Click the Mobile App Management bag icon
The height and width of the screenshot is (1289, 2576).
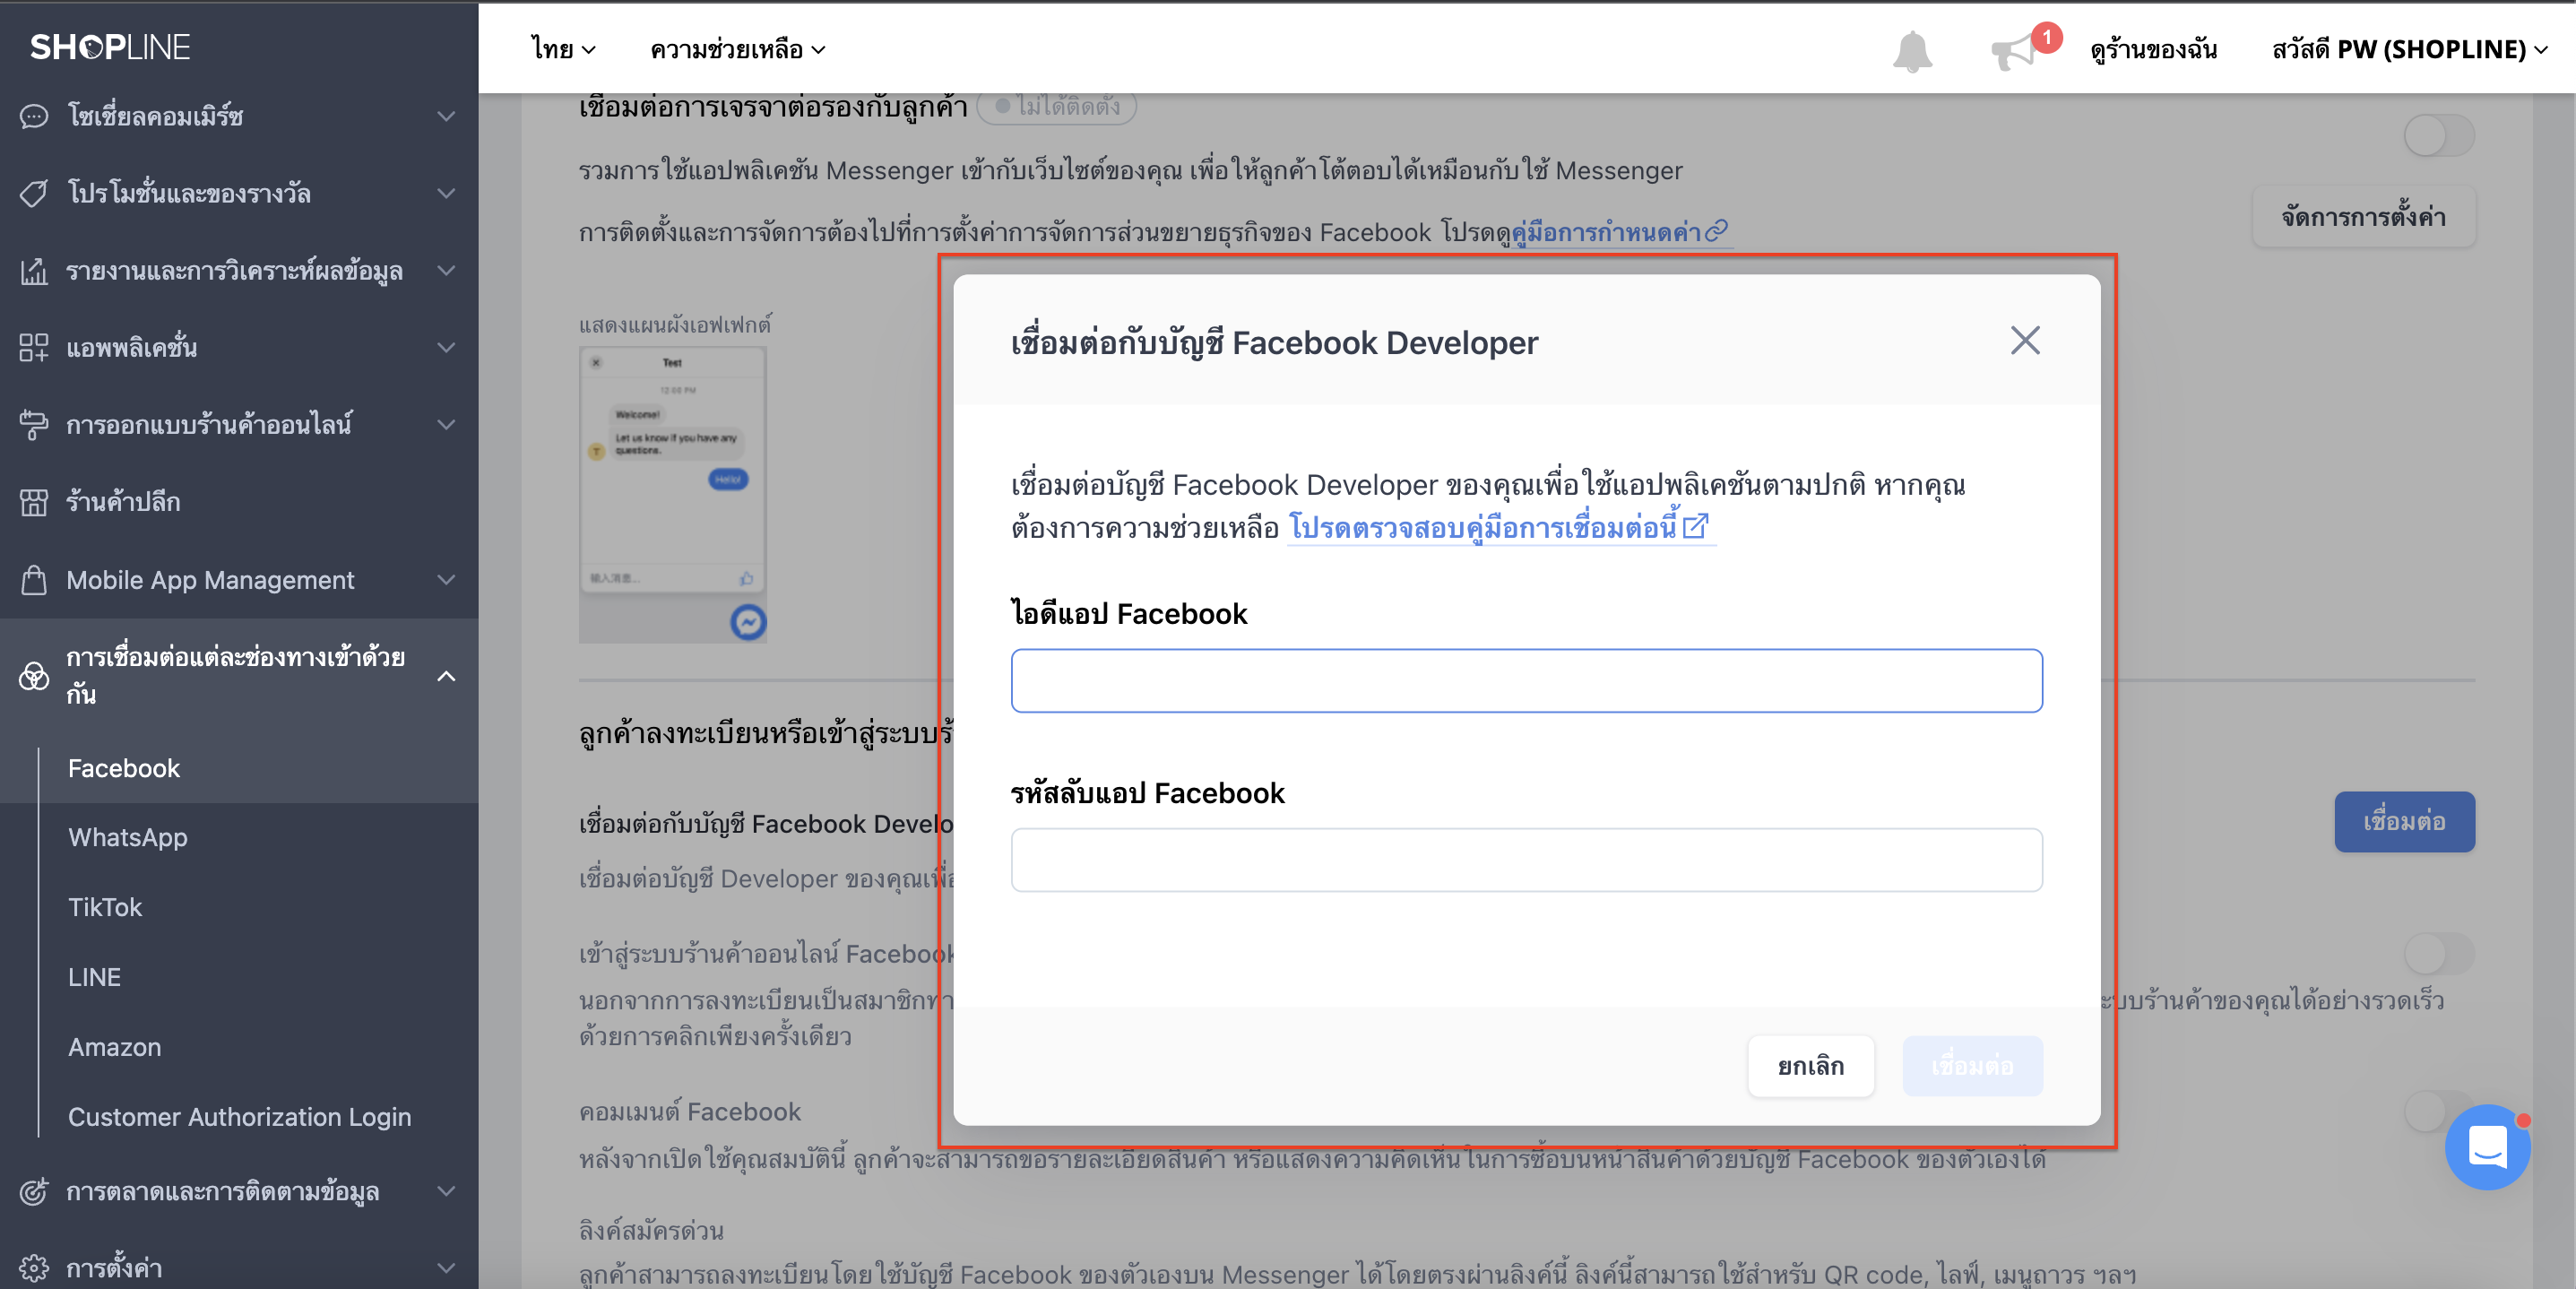coord(34,580)
